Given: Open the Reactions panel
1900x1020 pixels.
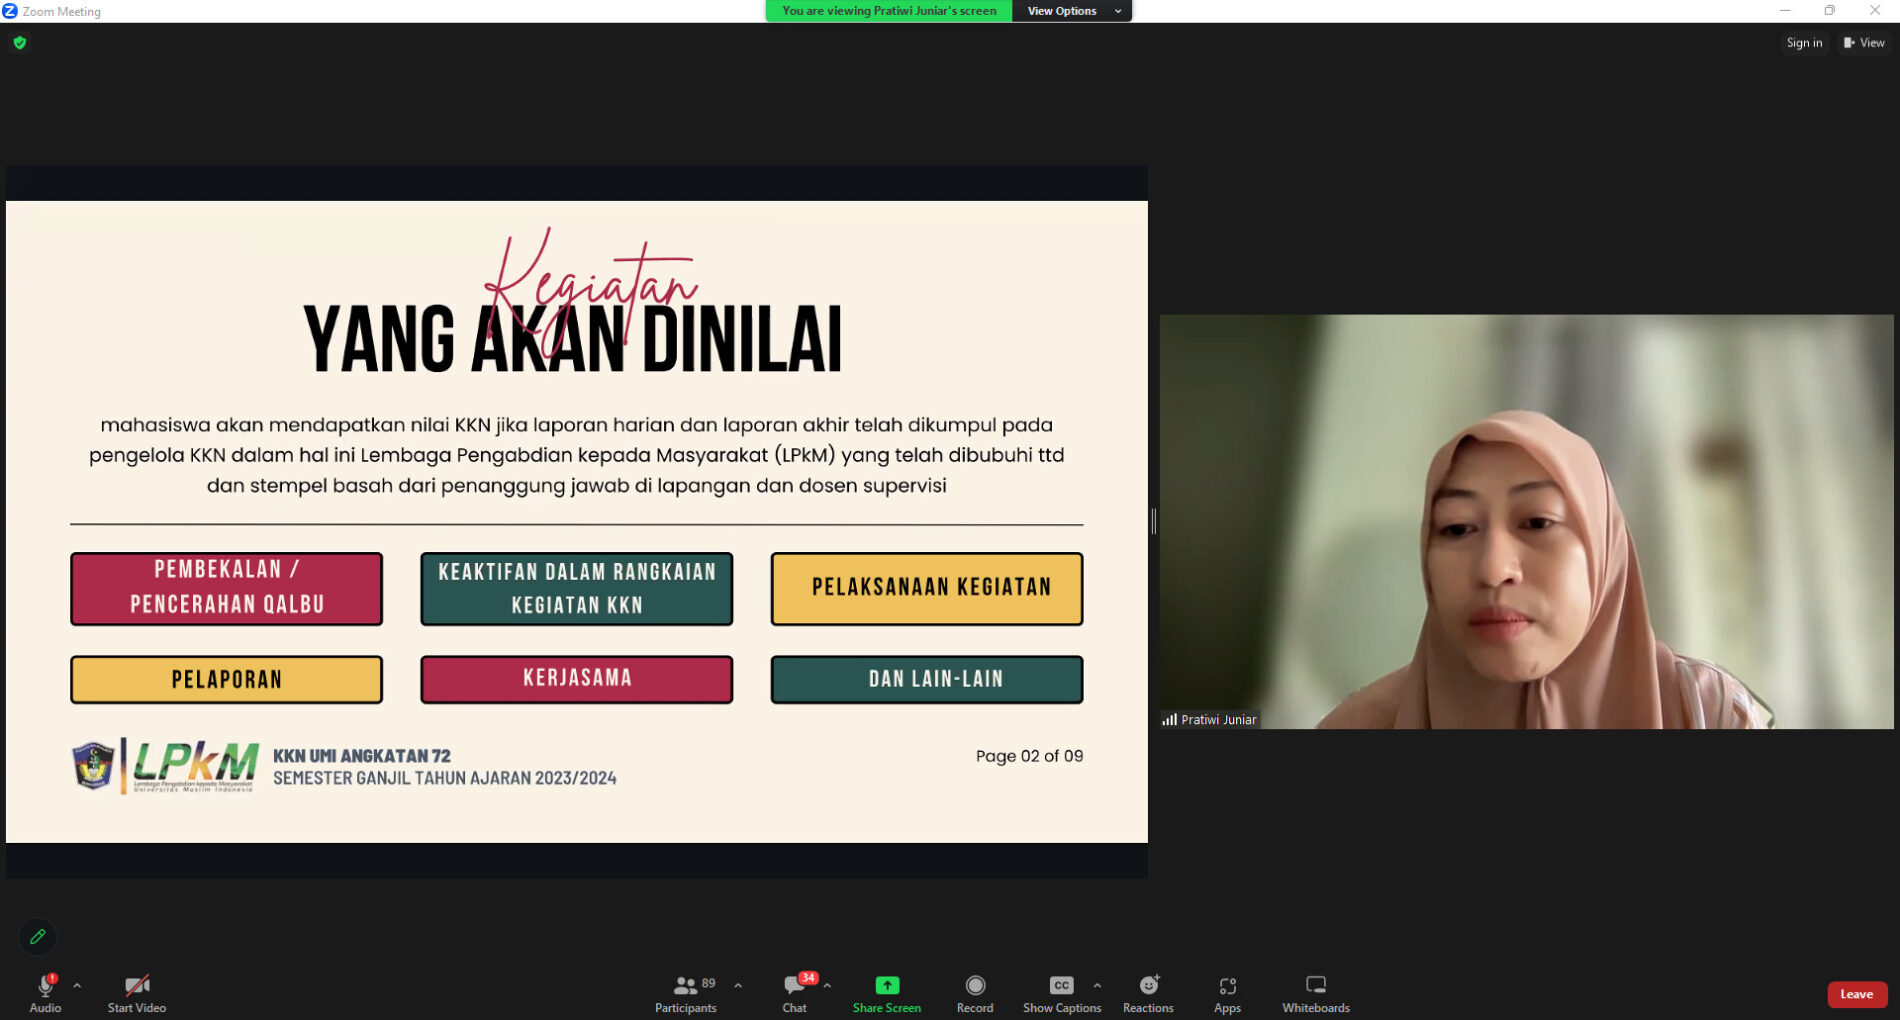Looking at the screenshot, I should pos(1147,990).
